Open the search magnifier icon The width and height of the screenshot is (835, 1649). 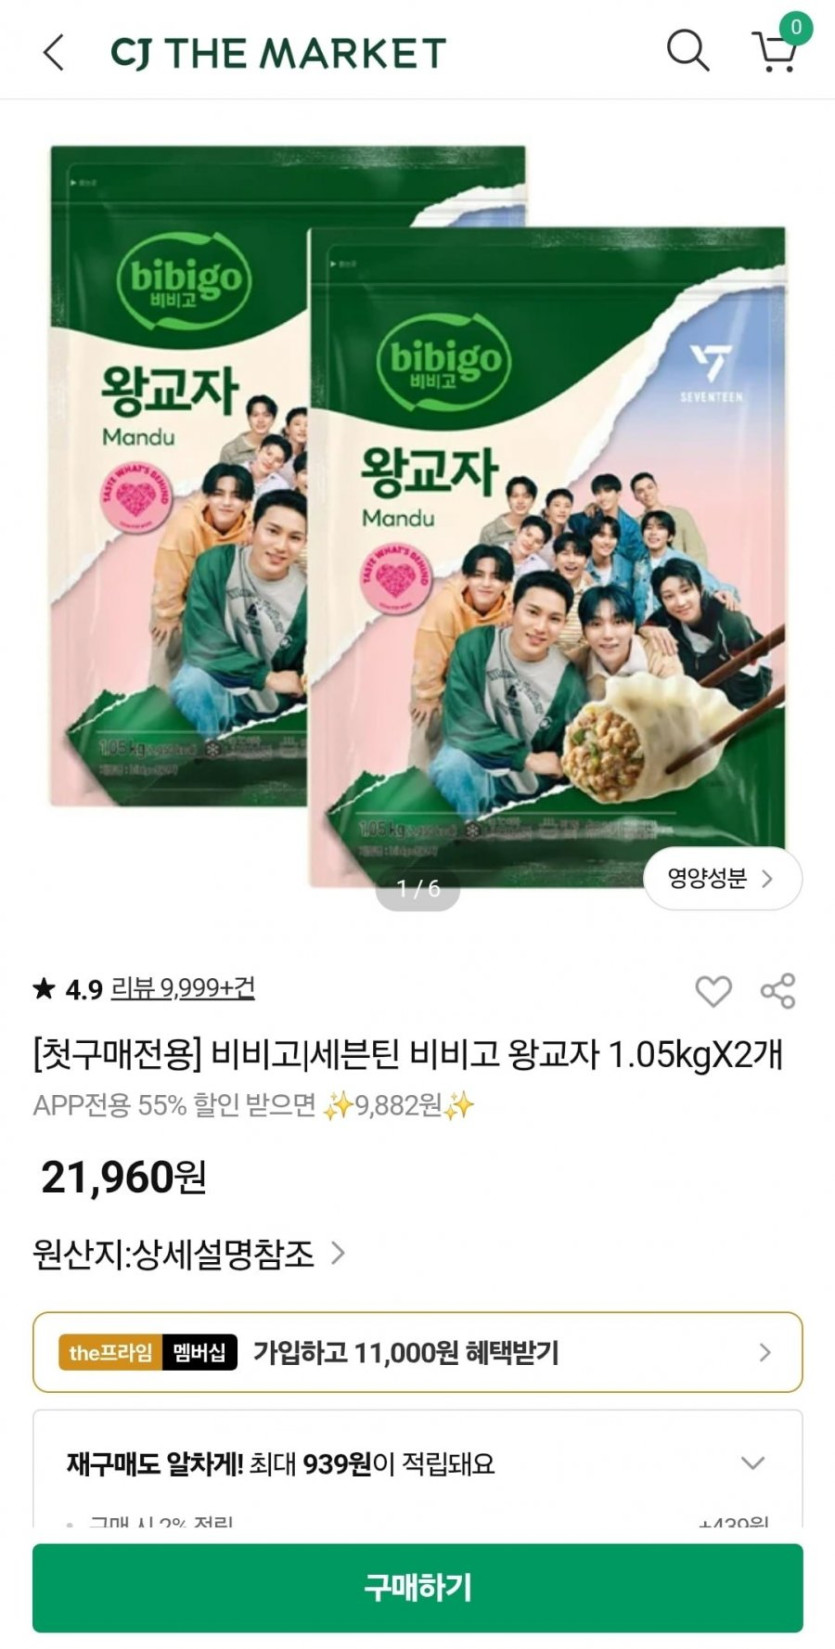coord(688,50)
